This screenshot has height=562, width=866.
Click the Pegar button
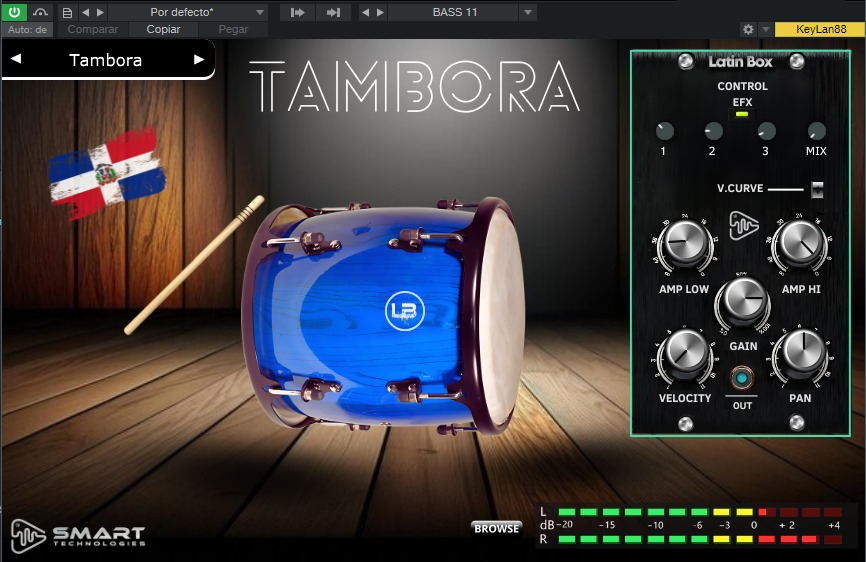click(x=233, y=29)
